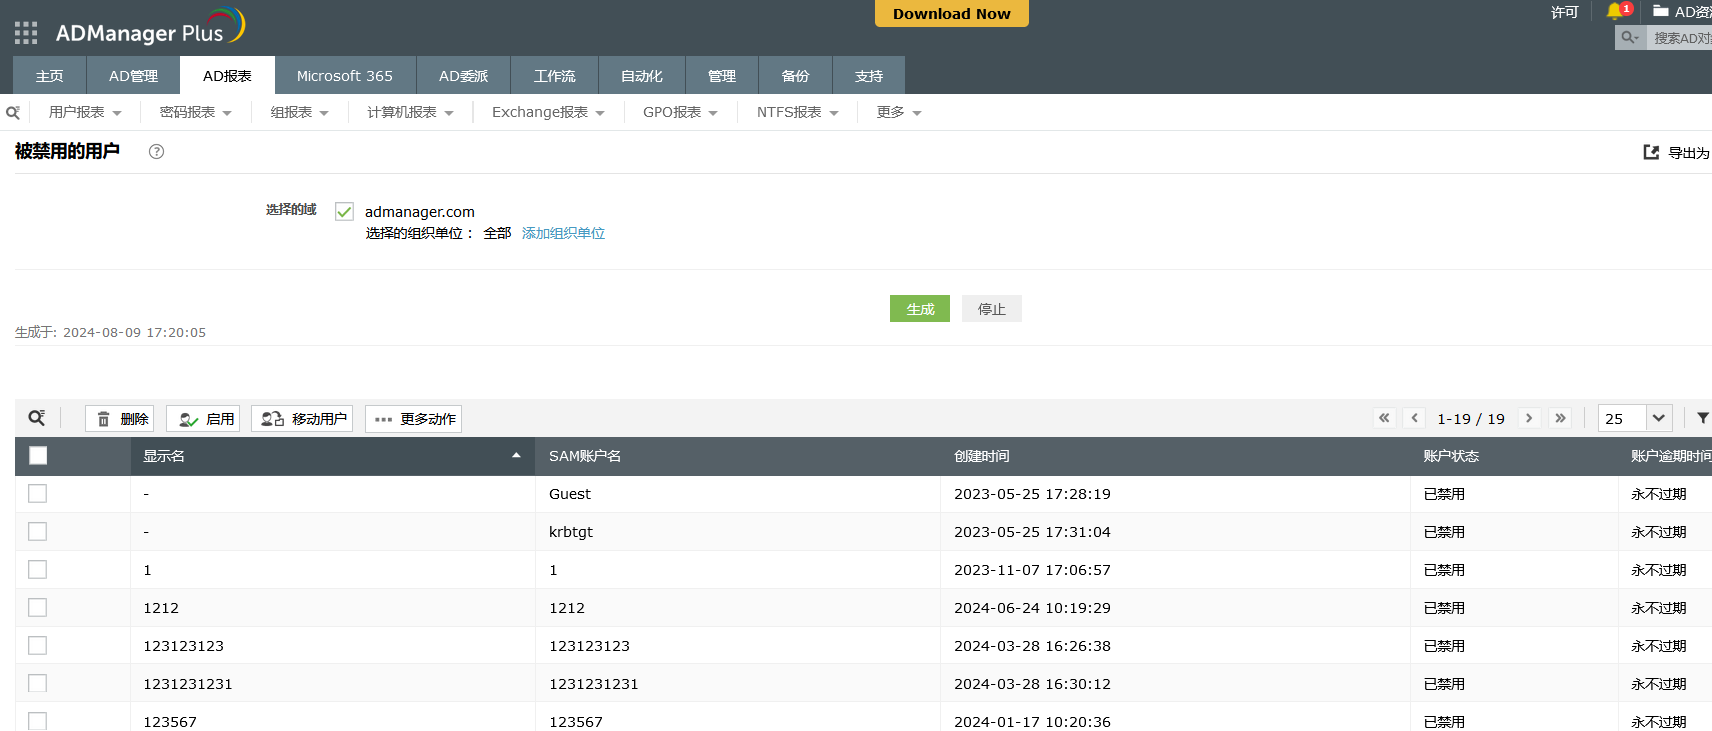The image size is (1712, 731).
Task: Click the green 生成 button
Action: click(x=919, y=309)
